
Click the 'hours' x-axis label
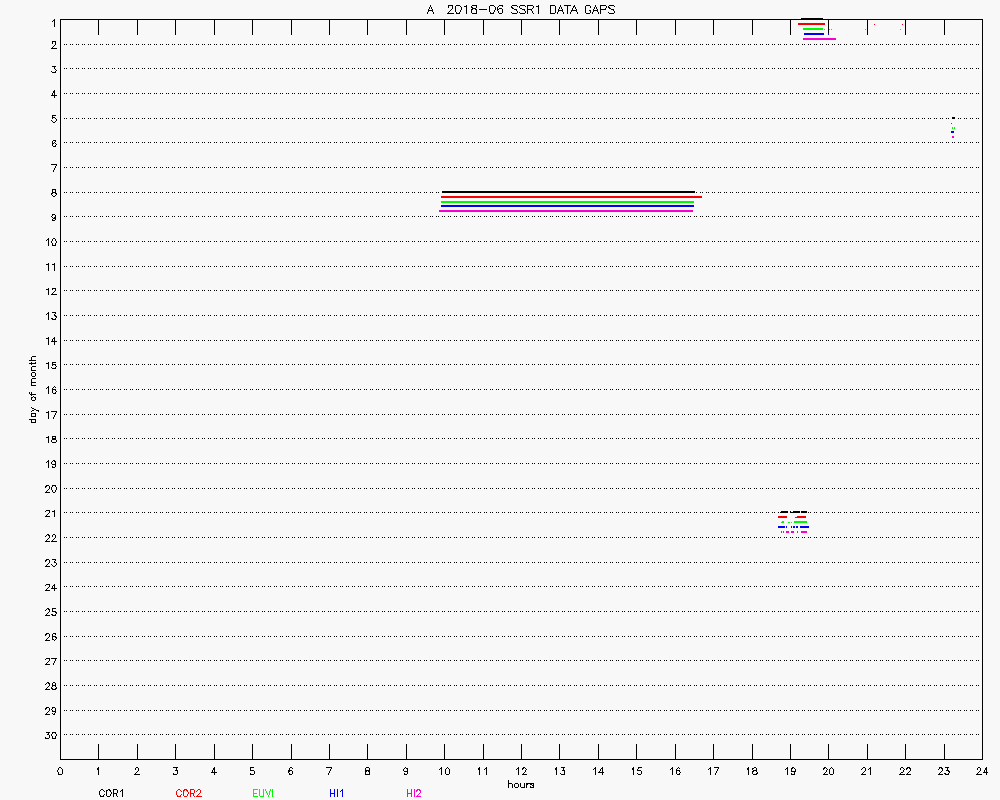520,784
